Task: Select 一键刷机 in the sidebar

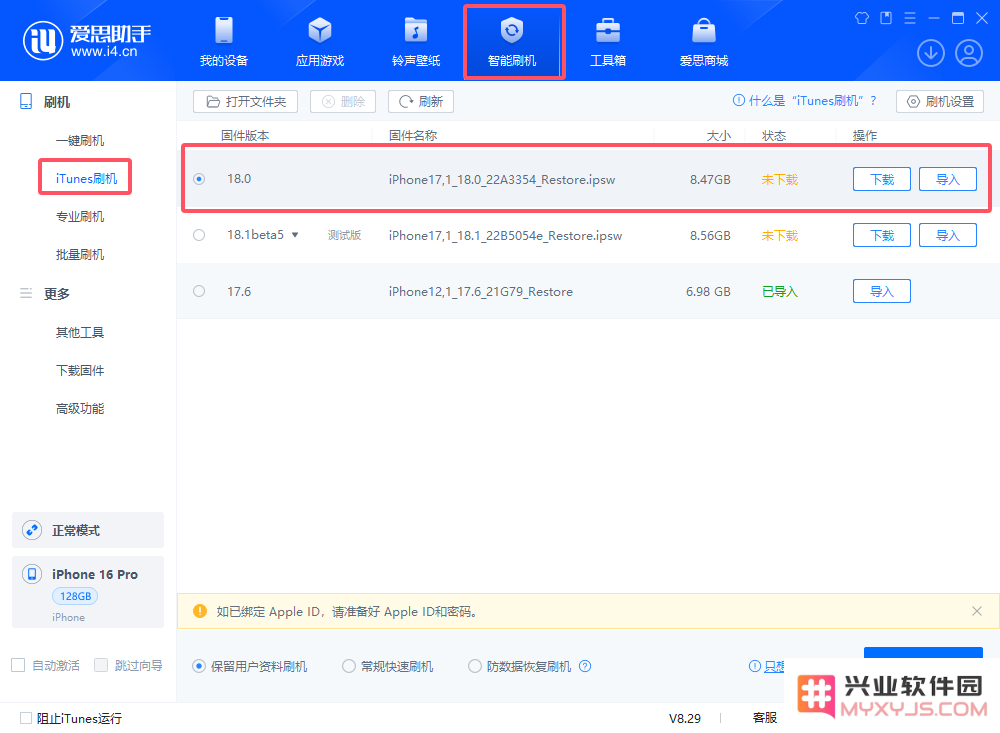Action: (80, 140)
